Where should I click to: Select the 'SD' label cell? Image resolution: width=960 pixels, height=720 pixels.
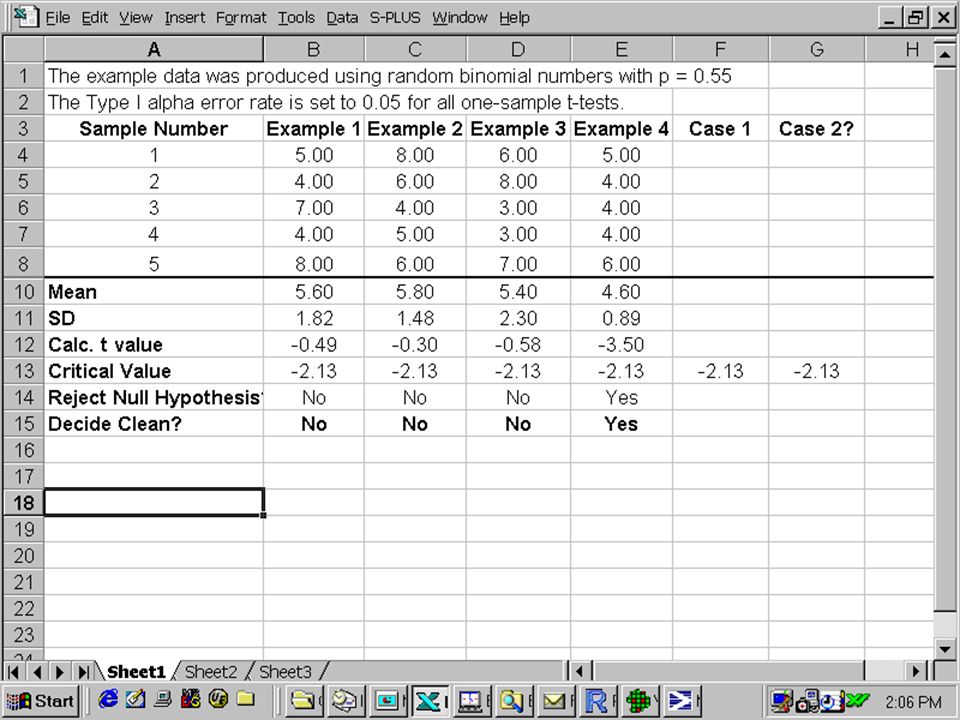tap(154, 318)
